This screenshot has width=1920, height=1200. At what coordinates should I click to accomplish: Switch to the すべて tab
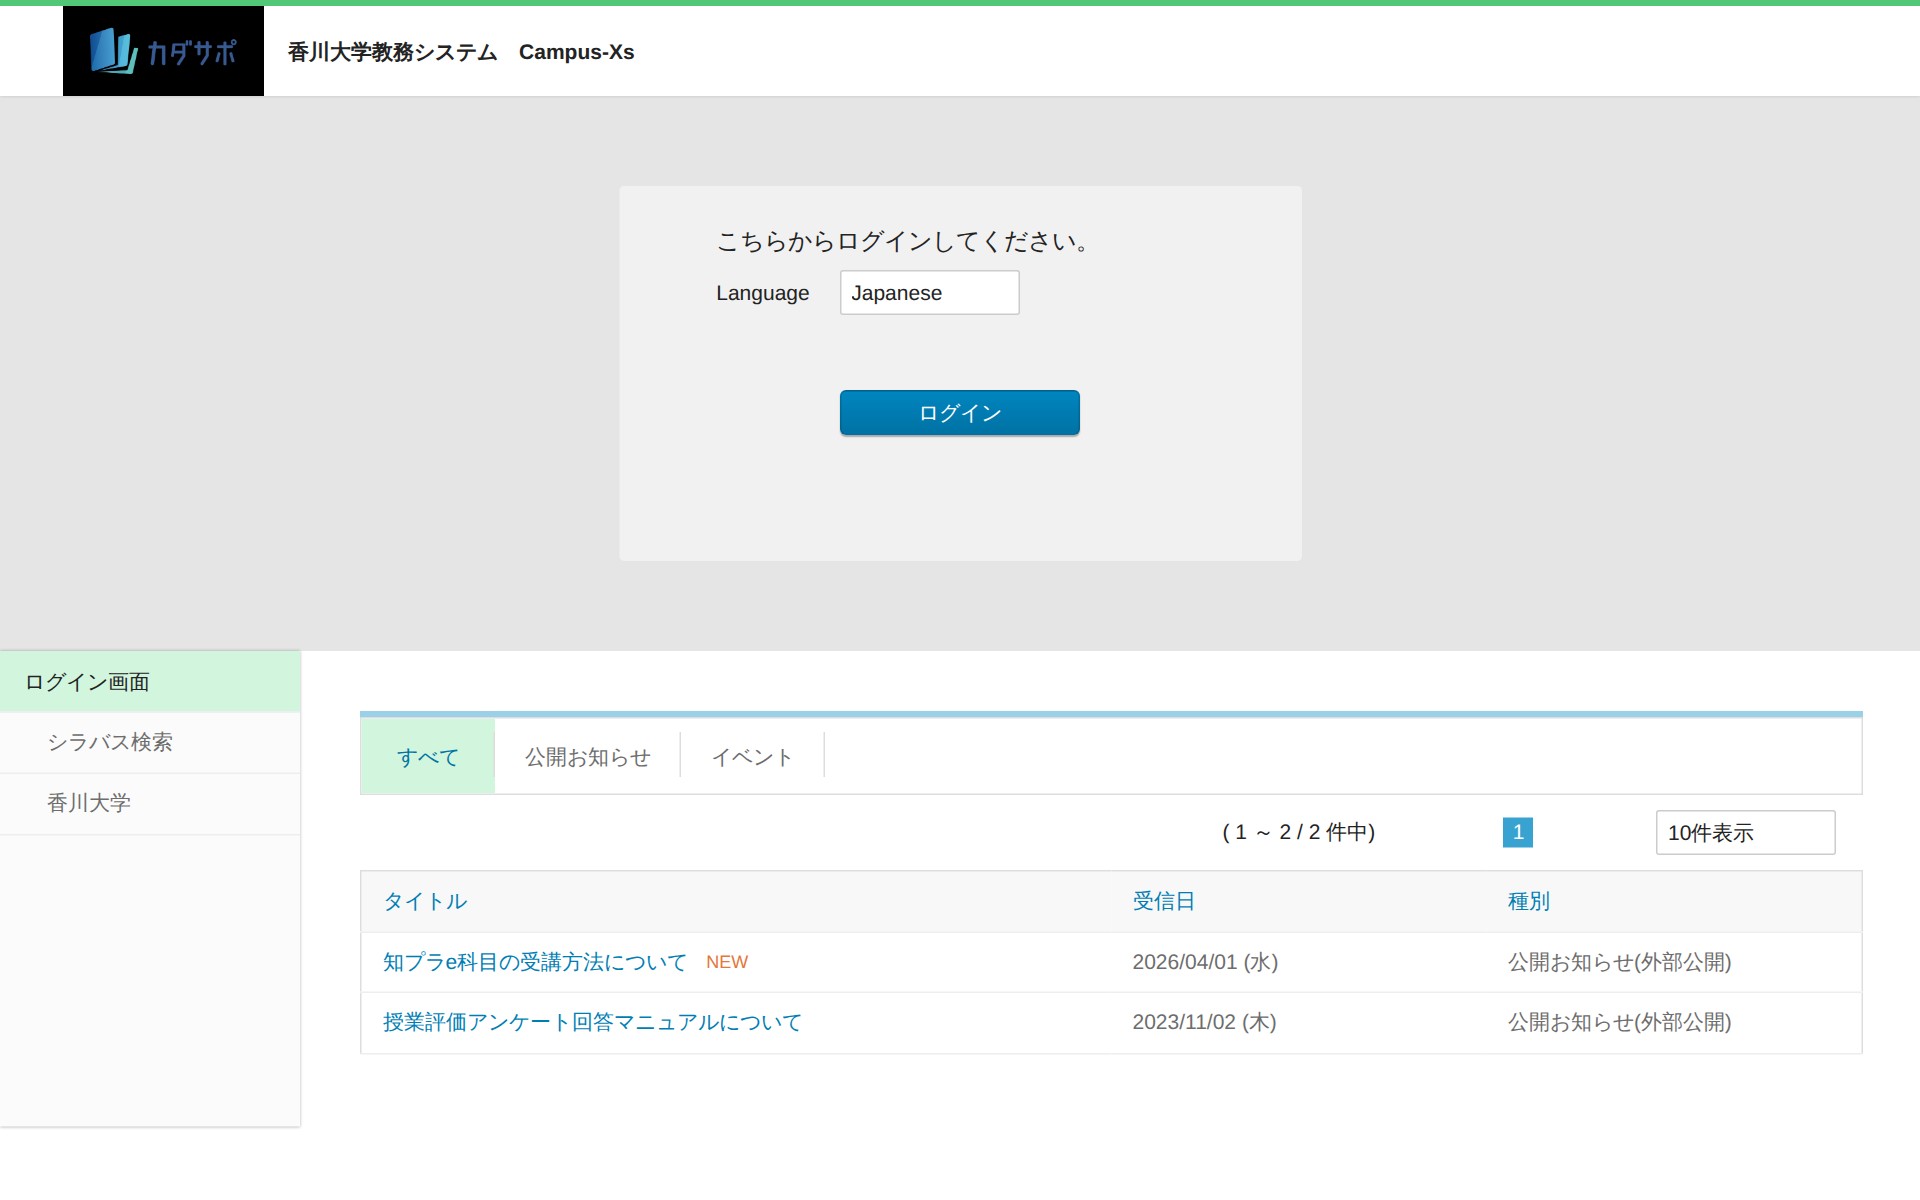point(427,757)
